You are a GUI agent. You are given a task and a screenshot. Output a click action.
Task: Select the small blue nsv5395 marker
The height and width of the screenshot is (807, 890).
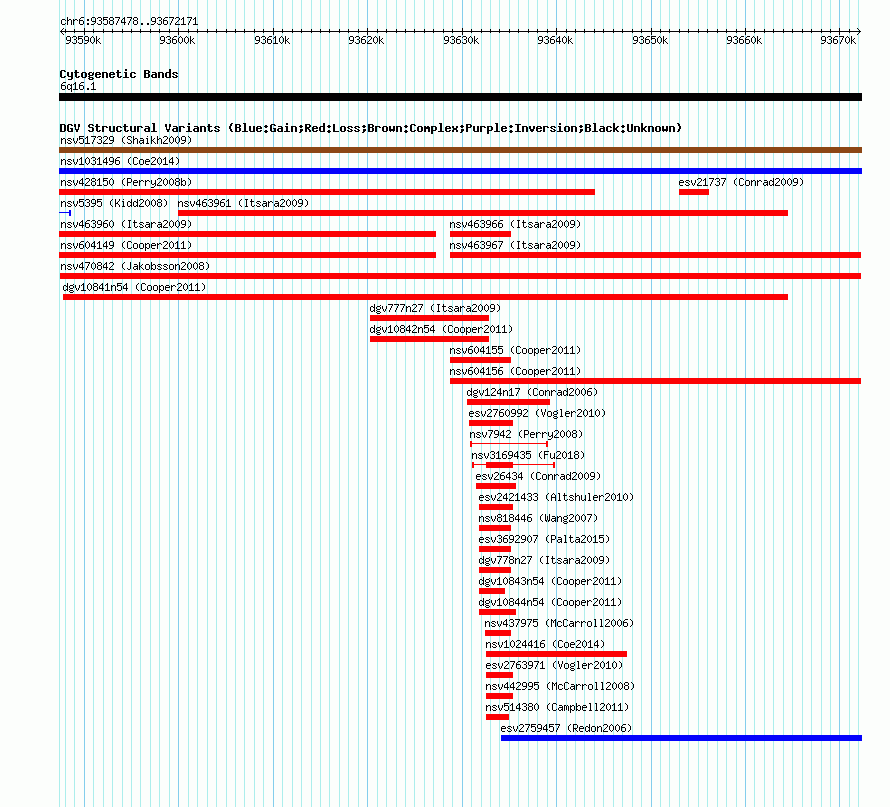[x=65, y=213]
